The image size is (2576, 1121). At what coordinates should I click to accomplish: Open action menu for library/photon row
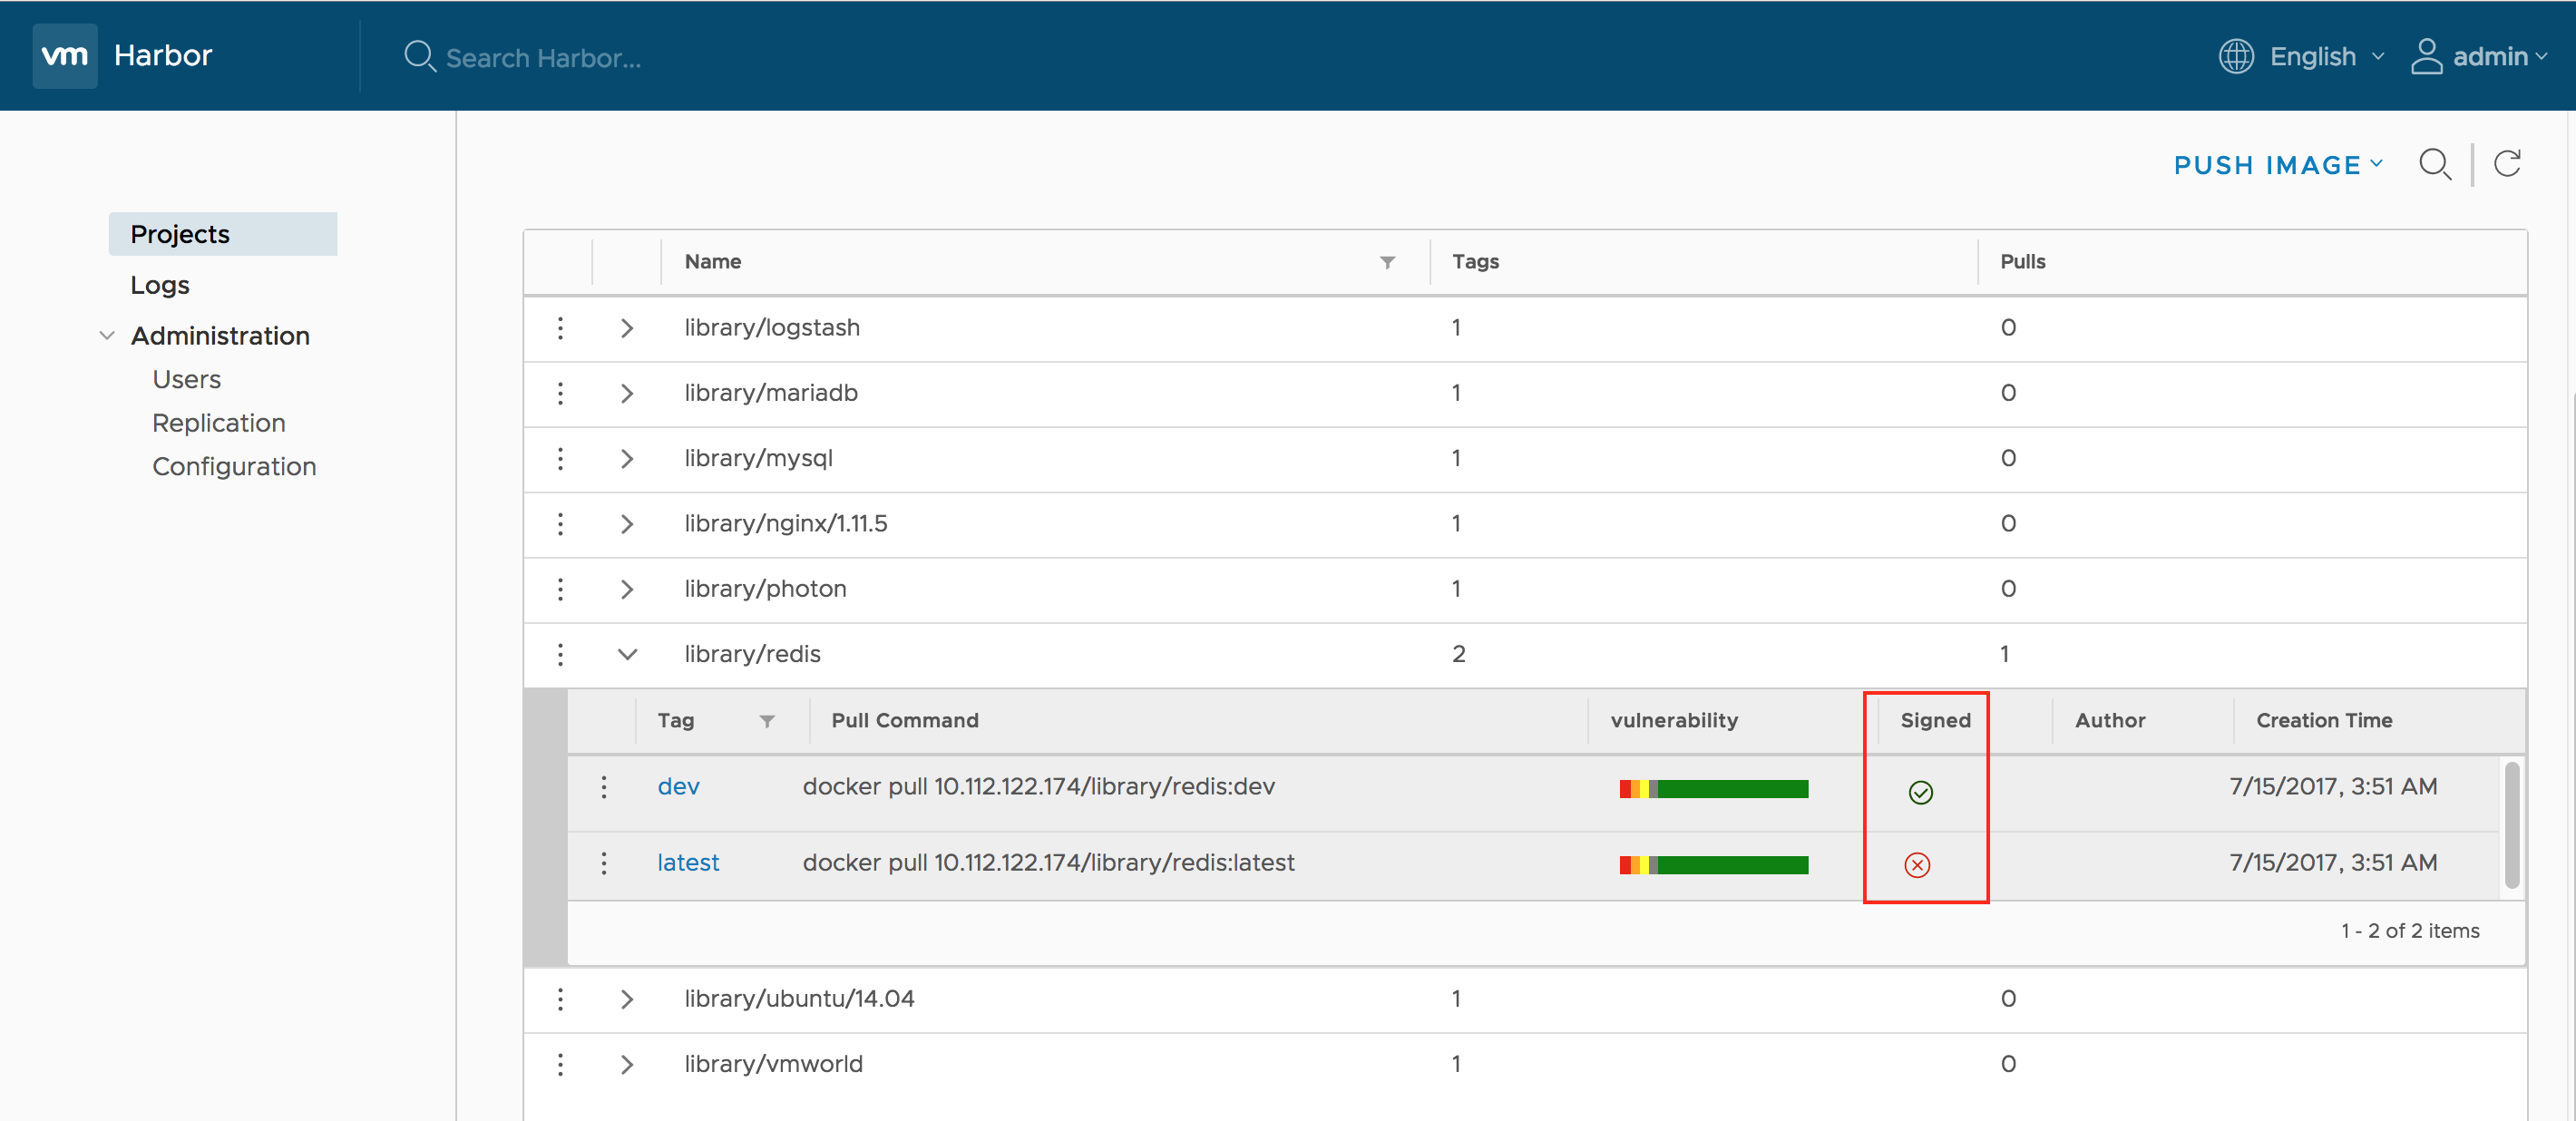click(x=560, y=589)
